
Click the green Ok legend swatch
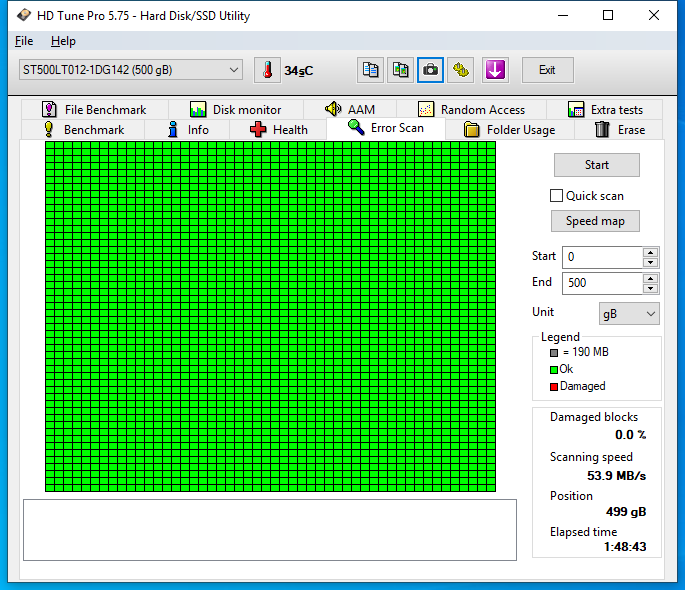point(554,369)
